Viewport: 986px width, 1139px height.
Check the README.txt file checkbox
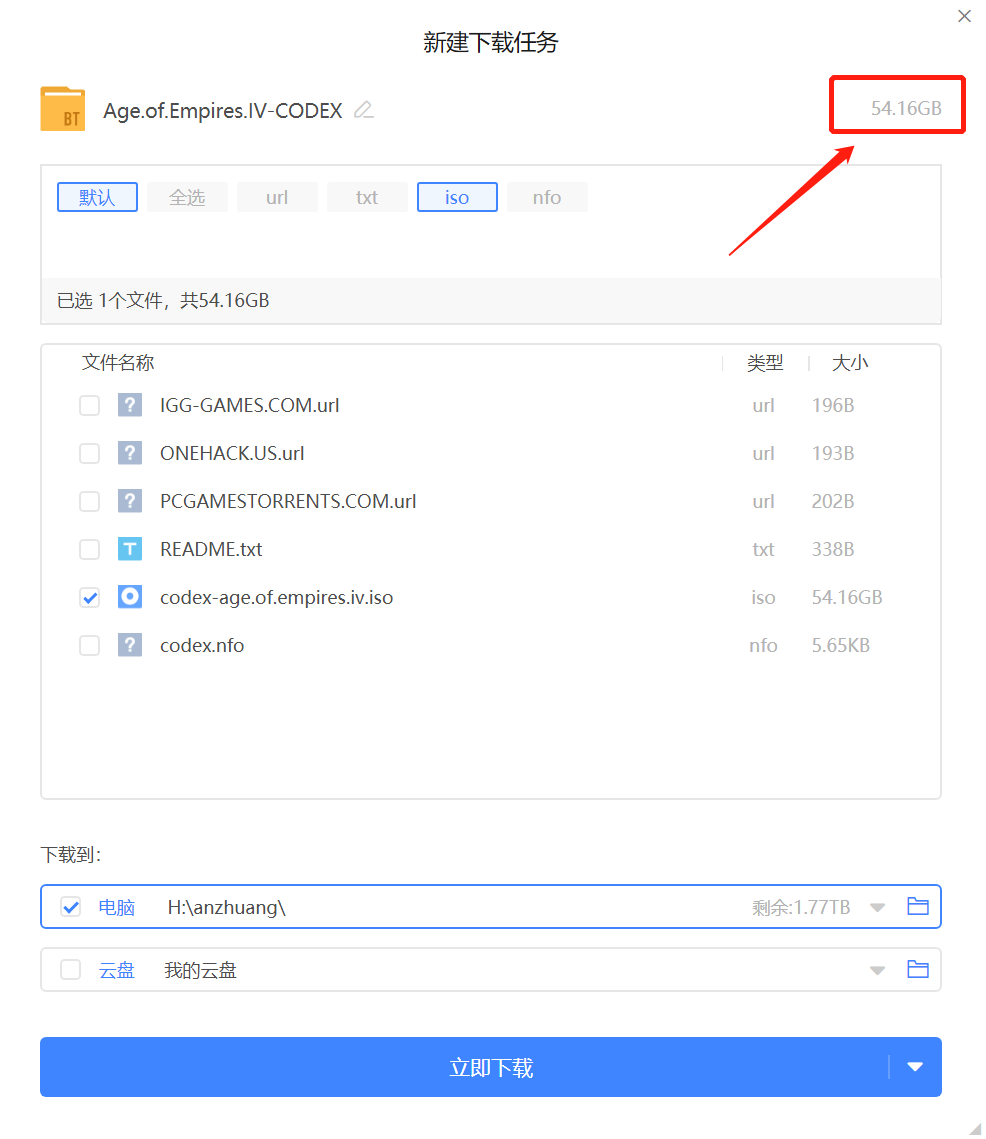coord(89,548)
